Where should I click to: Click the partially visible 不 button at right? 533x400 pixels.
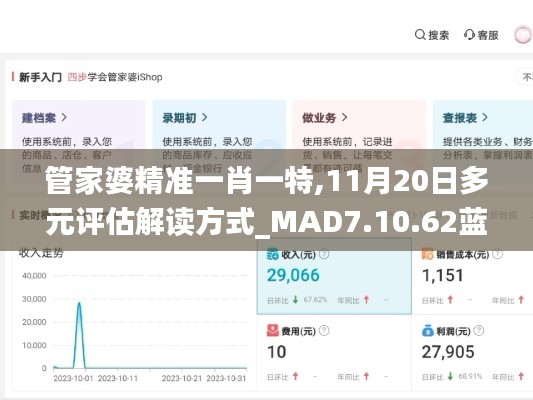(x=526, y=77)
